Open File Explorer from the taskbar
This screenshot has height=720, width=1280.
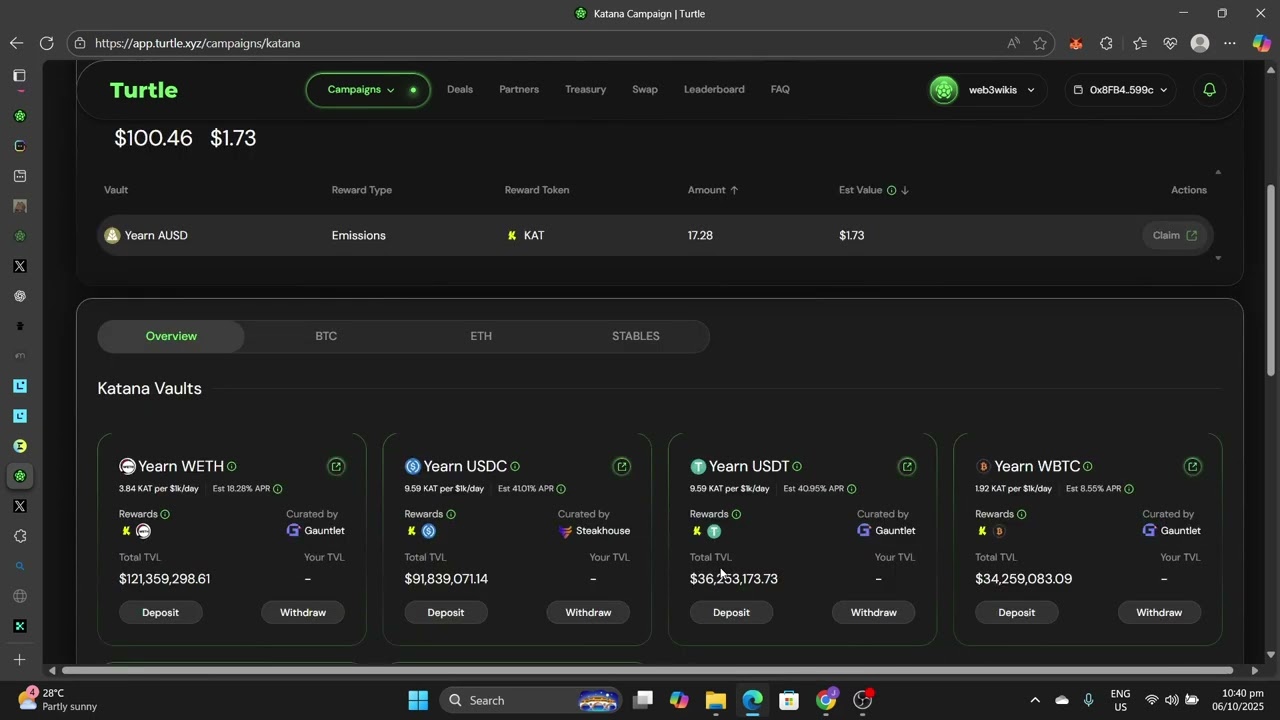[716, 700]
